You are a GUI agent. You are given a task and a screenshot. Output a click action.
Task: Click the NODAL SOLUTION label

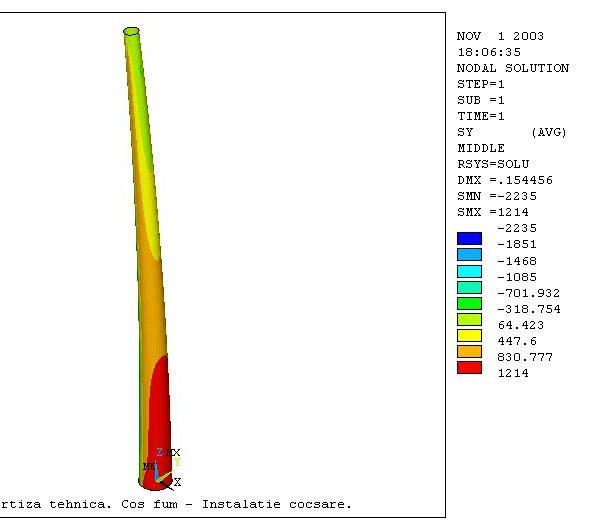[x=512, y=69]
